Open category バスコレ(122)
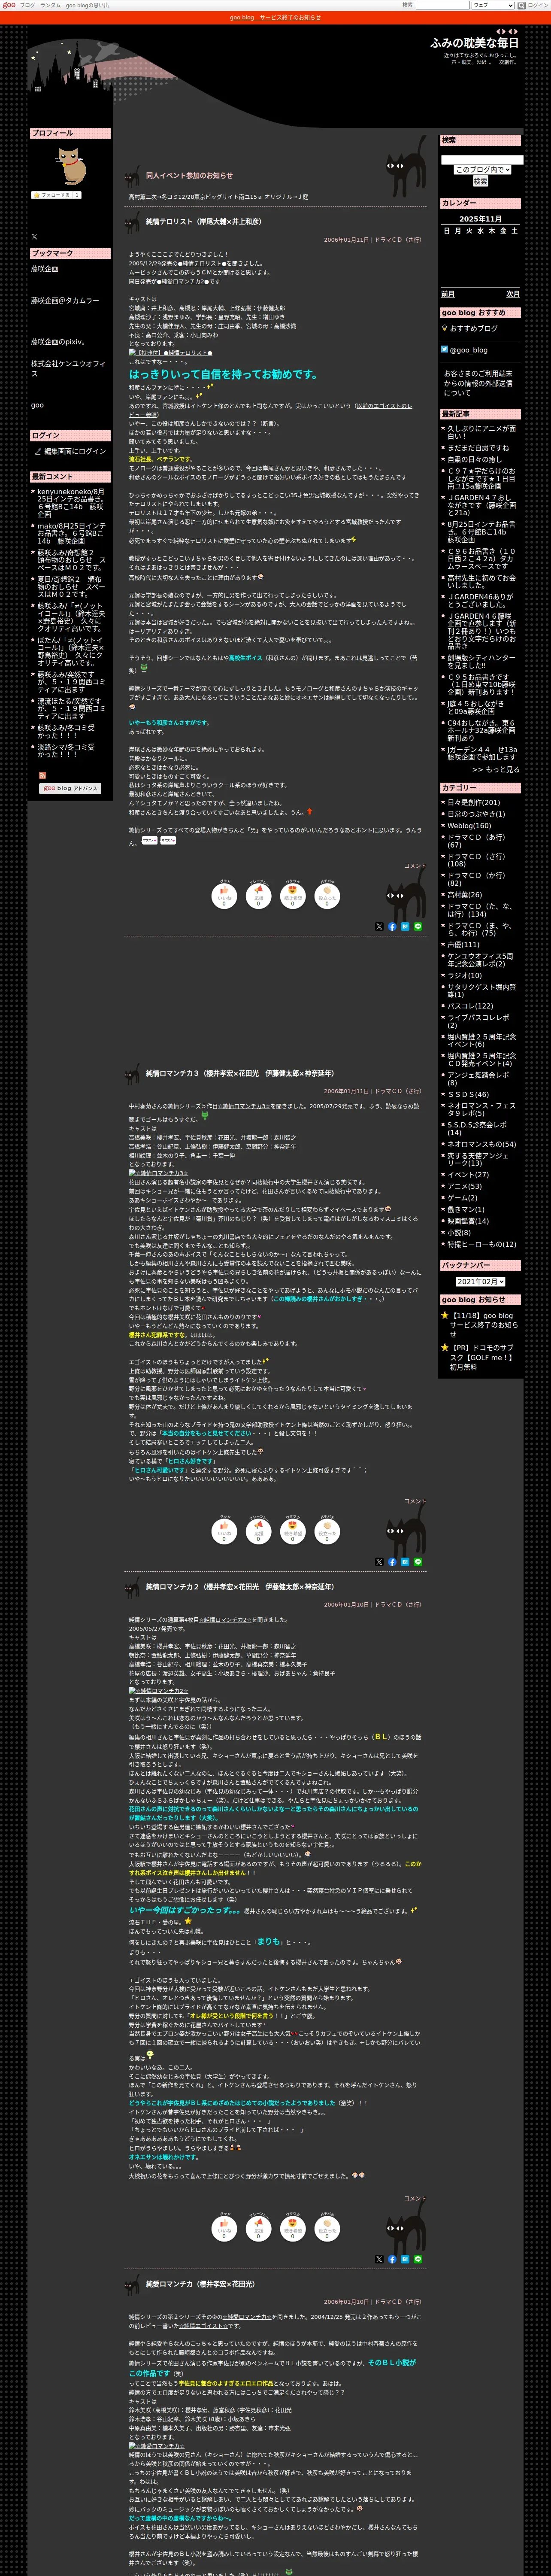Viewport: 551px width, 2576px height. coord(470,1006)
